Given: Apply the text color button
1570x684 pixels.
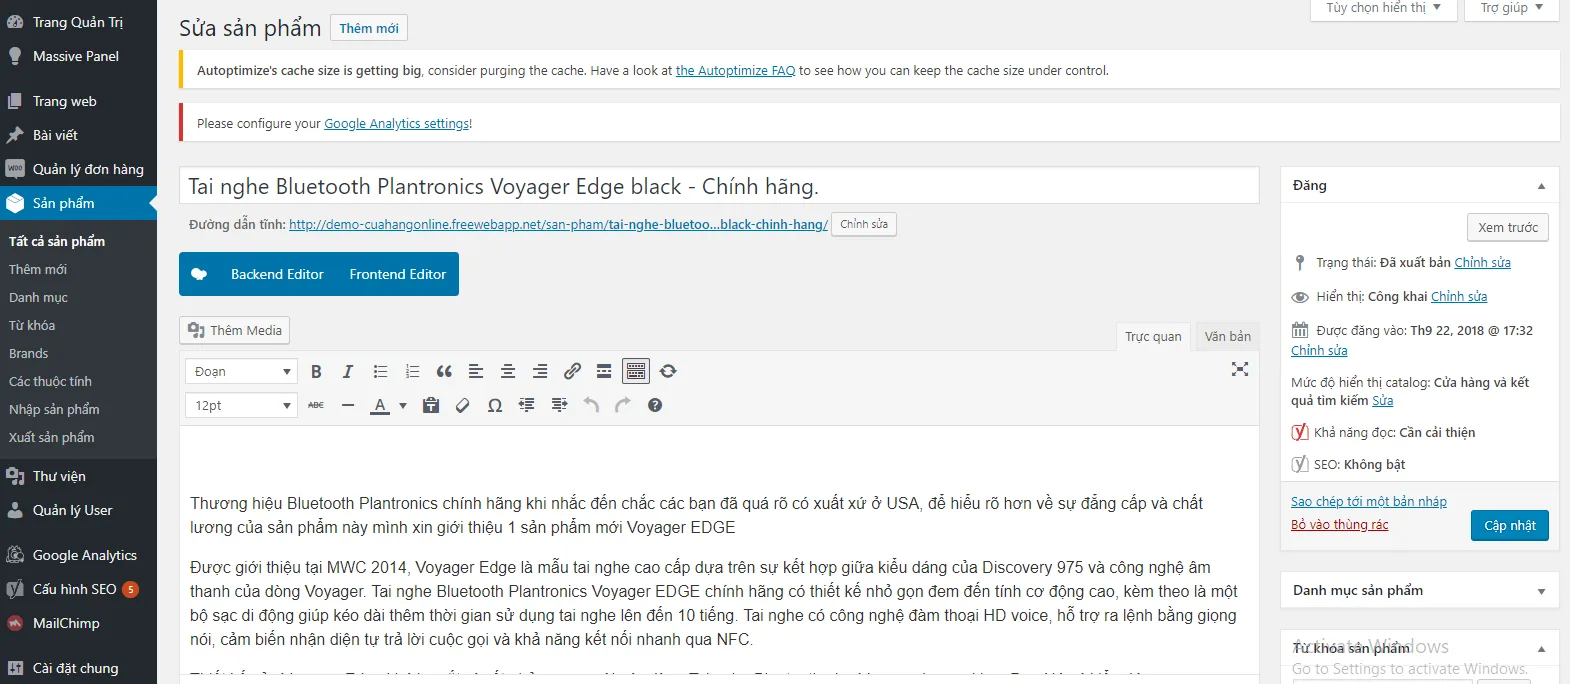Looking at the screenshot, I should point(380,405).
